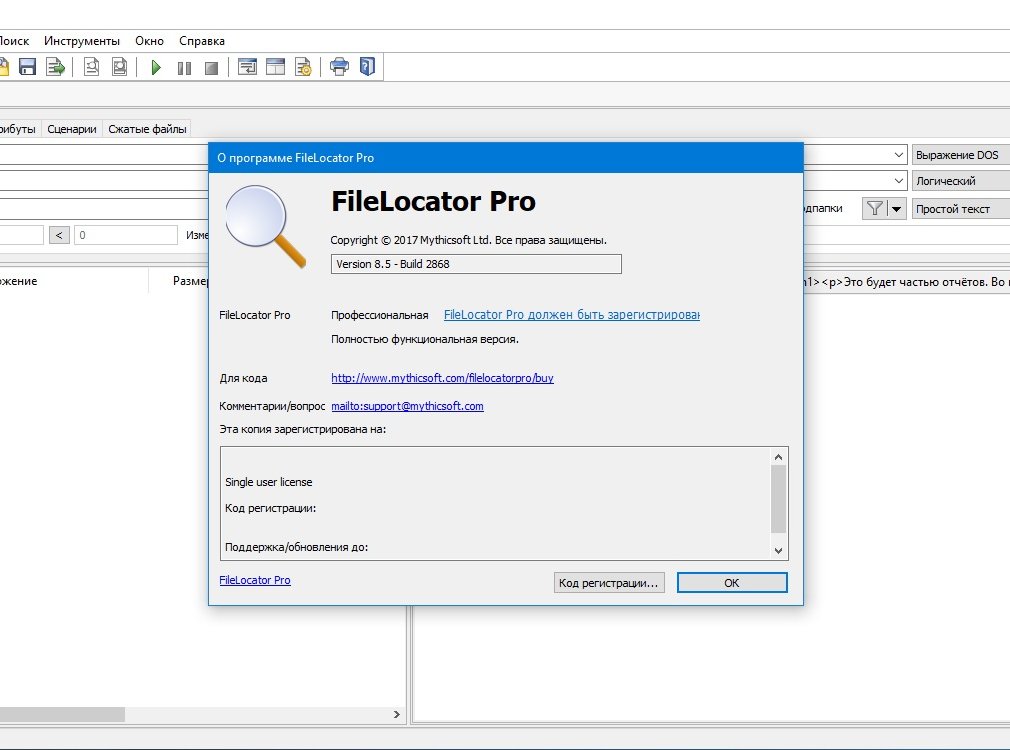Screen dimensions: 1010x750
Task: Click the Save (floppy disk) toolbar icon
Action: 27,66
